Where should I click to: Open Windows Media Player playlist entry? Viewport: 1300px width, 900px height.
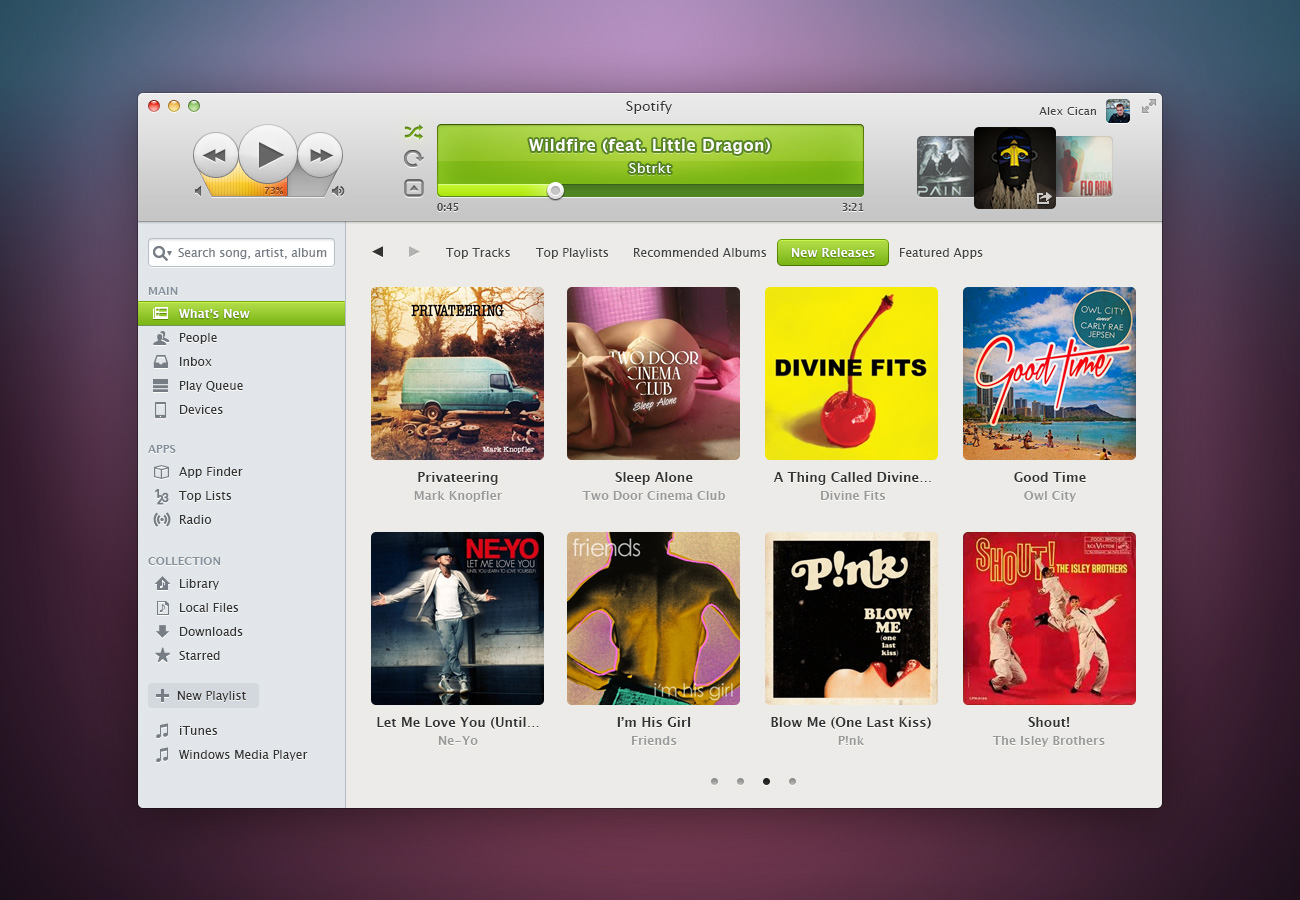click(x=241, y=755)
